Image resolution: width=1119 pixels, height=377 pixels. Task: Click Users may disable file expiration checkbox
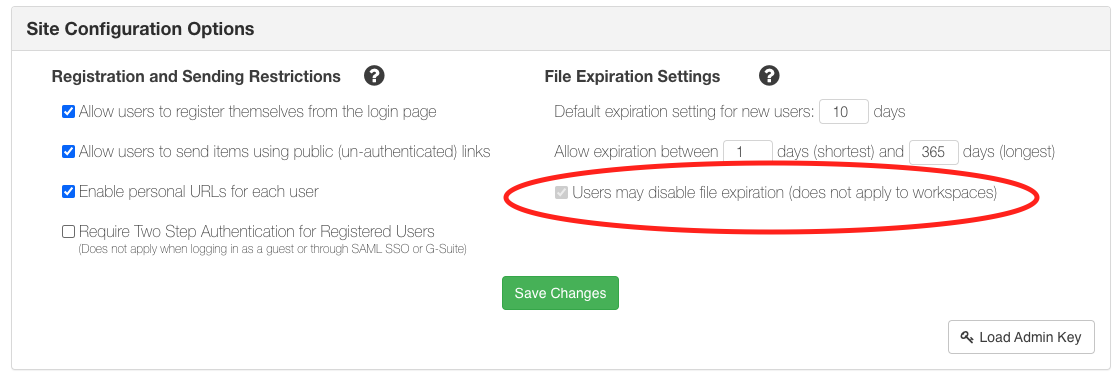click(562, 192)
